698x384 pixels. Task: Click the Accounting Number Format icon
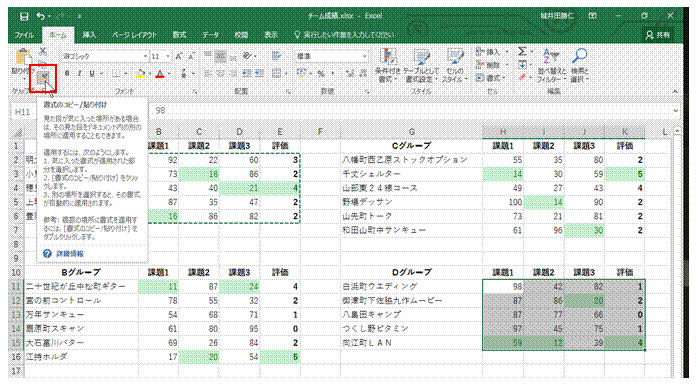point(302,73)
